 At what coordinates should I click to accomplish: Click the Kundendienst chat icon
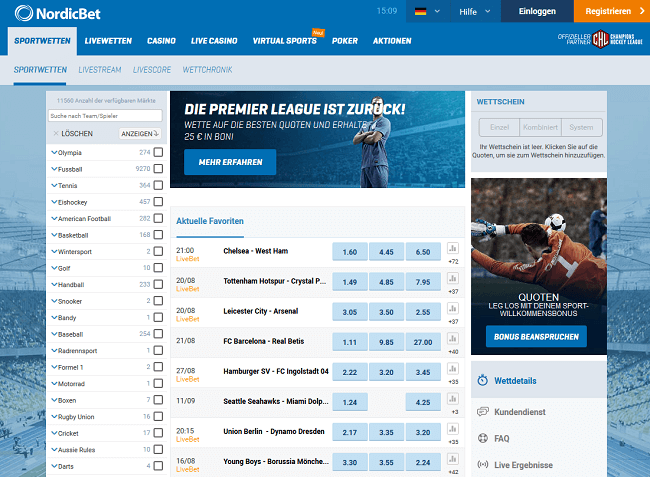pyautogui.click(x=483, y=412)
